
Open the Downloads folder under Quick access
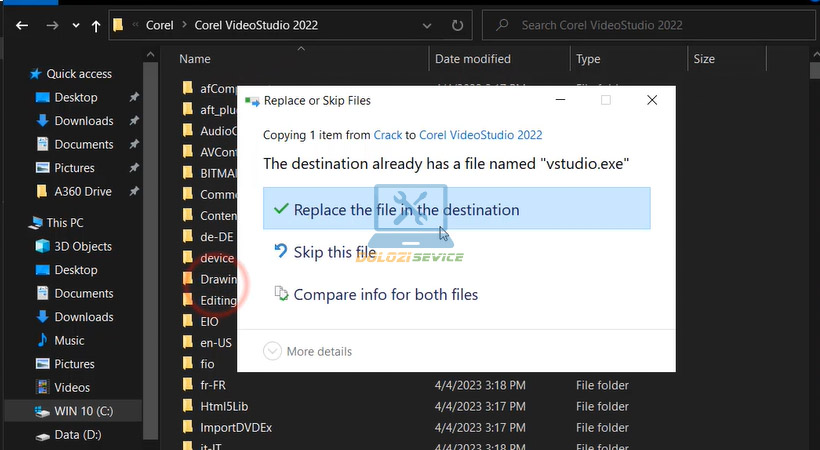(83, 121)
